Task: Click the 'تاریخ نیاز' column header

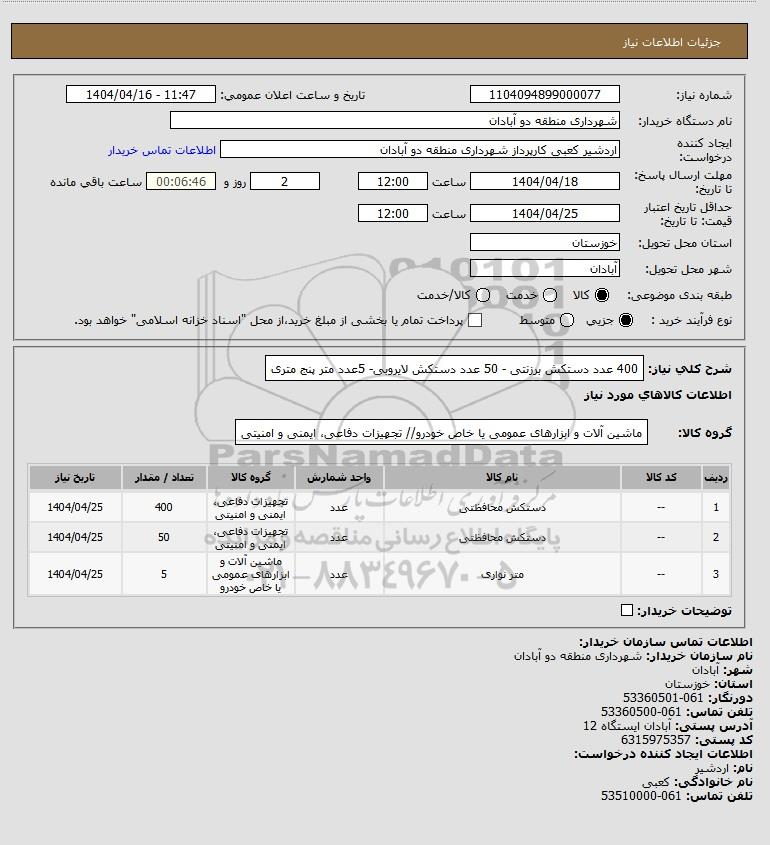Action: [75, 477]
